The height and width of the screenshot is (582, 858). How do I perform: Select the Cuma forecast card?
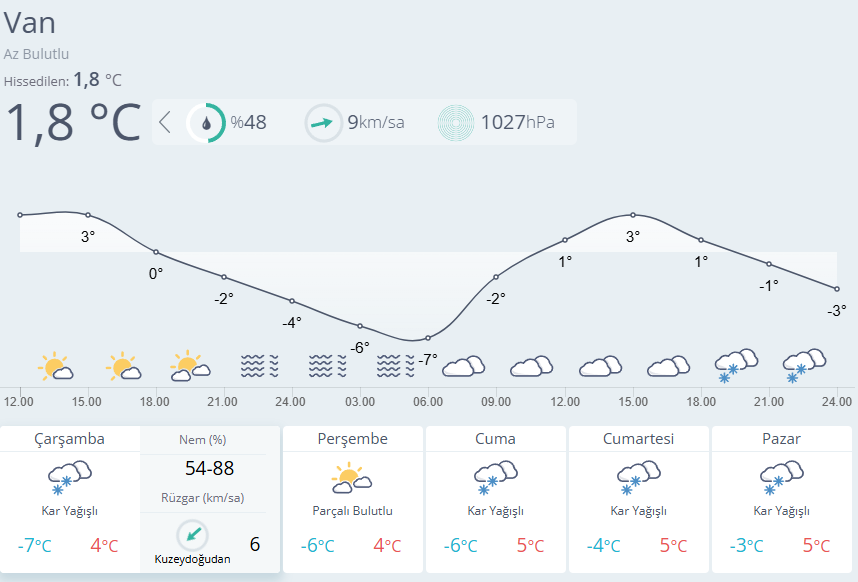(495, 499)
